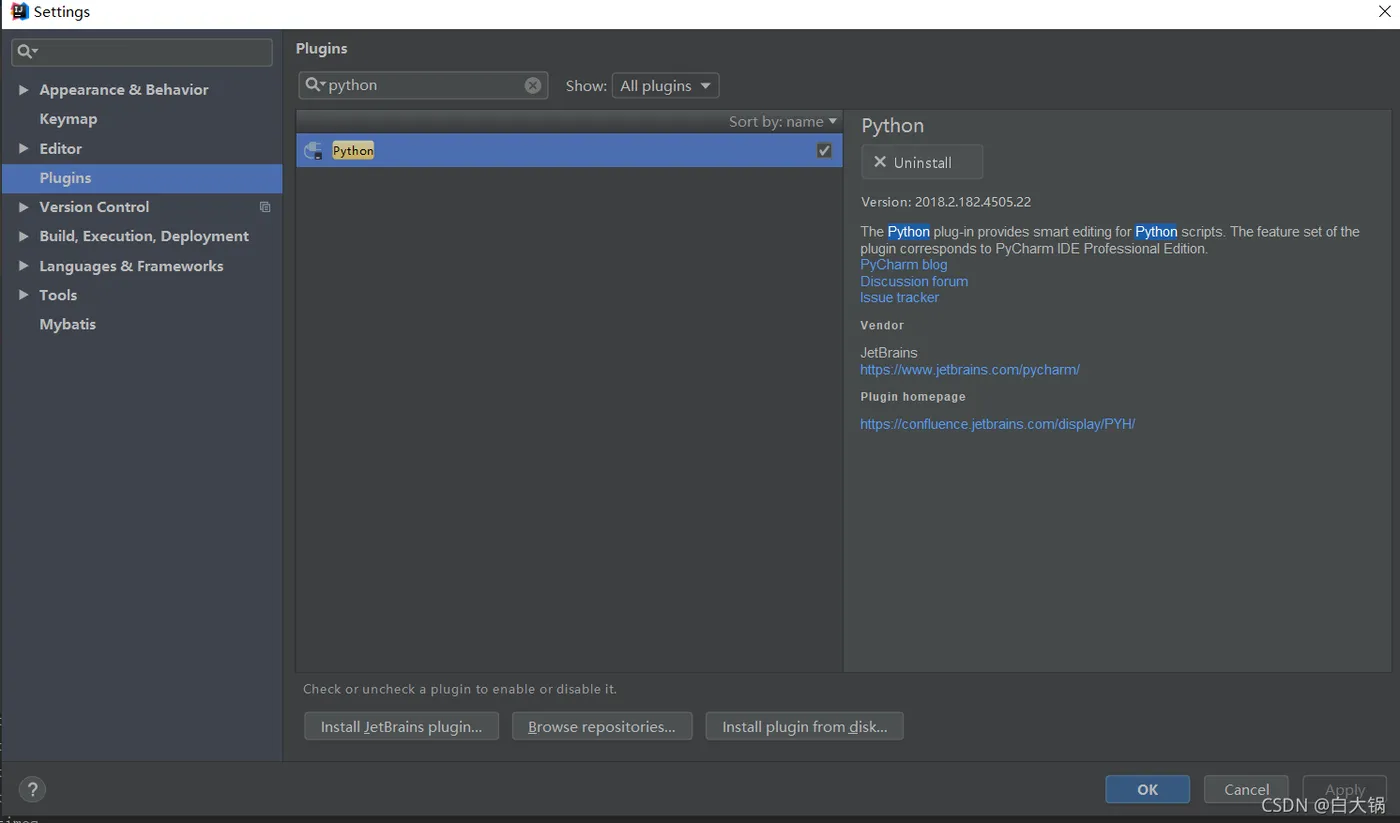
Task: Select Plugins in the settings tree
Action: pos(142,178)
